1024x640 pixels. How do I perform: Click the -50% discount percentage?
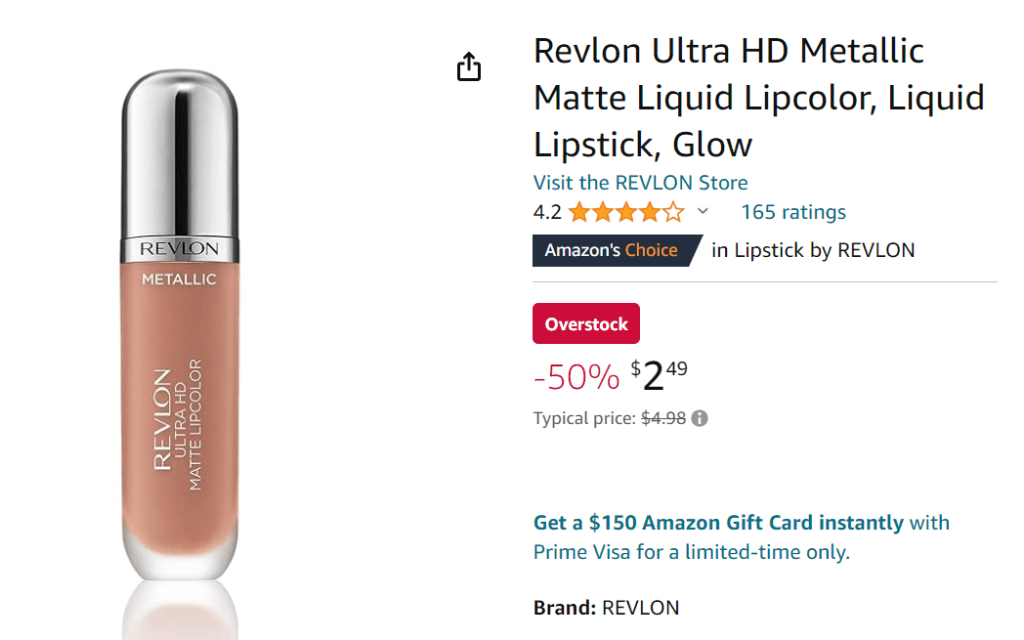point(576,377)
